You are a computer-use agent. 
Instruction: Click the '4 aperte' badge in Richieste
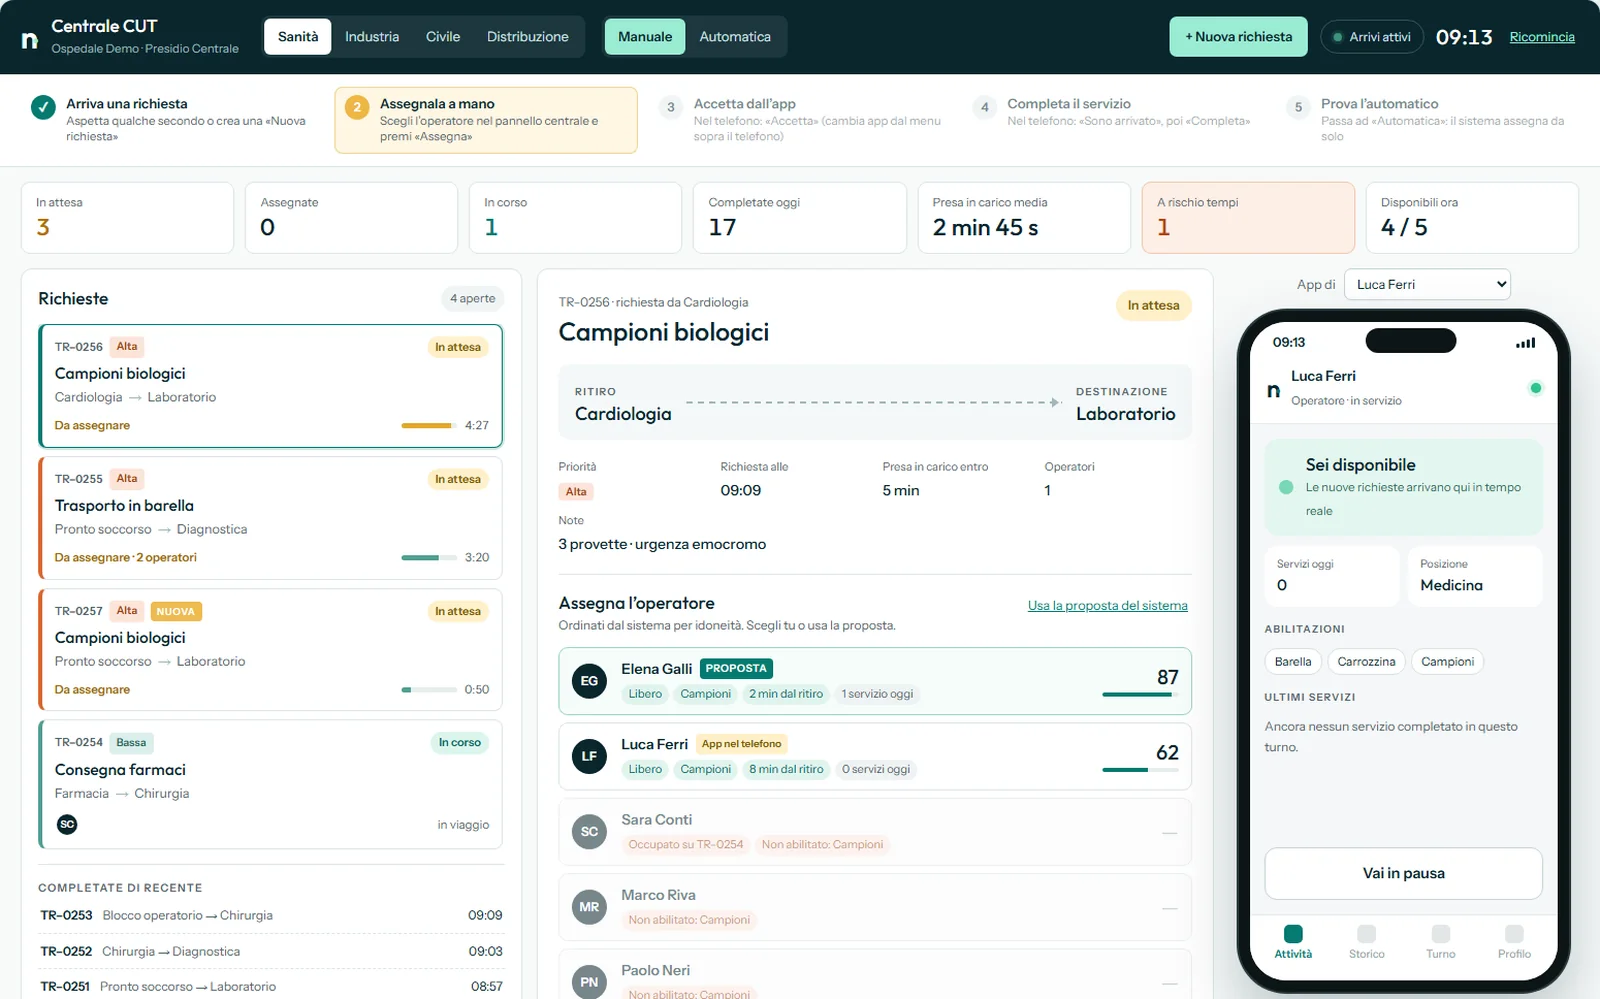472,299
